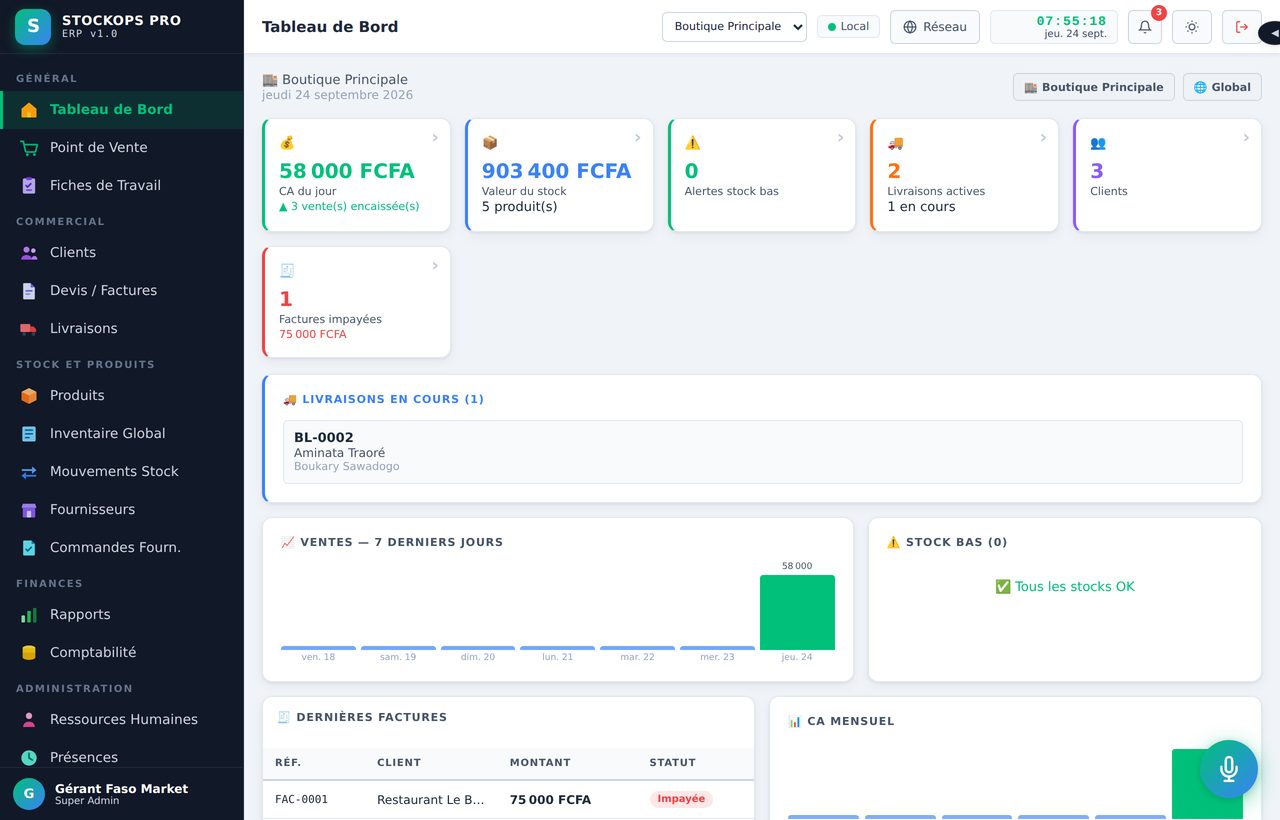
Task: Open Devis / Factures document icon
Action: (x=29, y=291)
